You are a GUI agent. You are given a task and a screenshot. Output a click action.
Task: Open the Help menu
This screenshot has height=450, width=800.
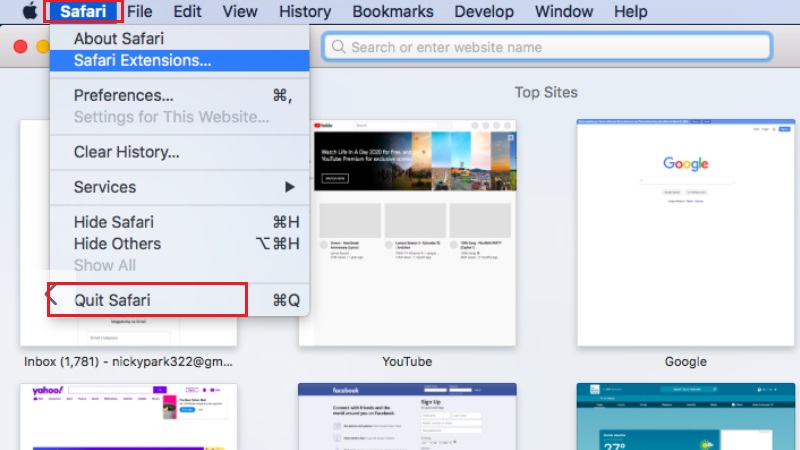coord(631,11)
